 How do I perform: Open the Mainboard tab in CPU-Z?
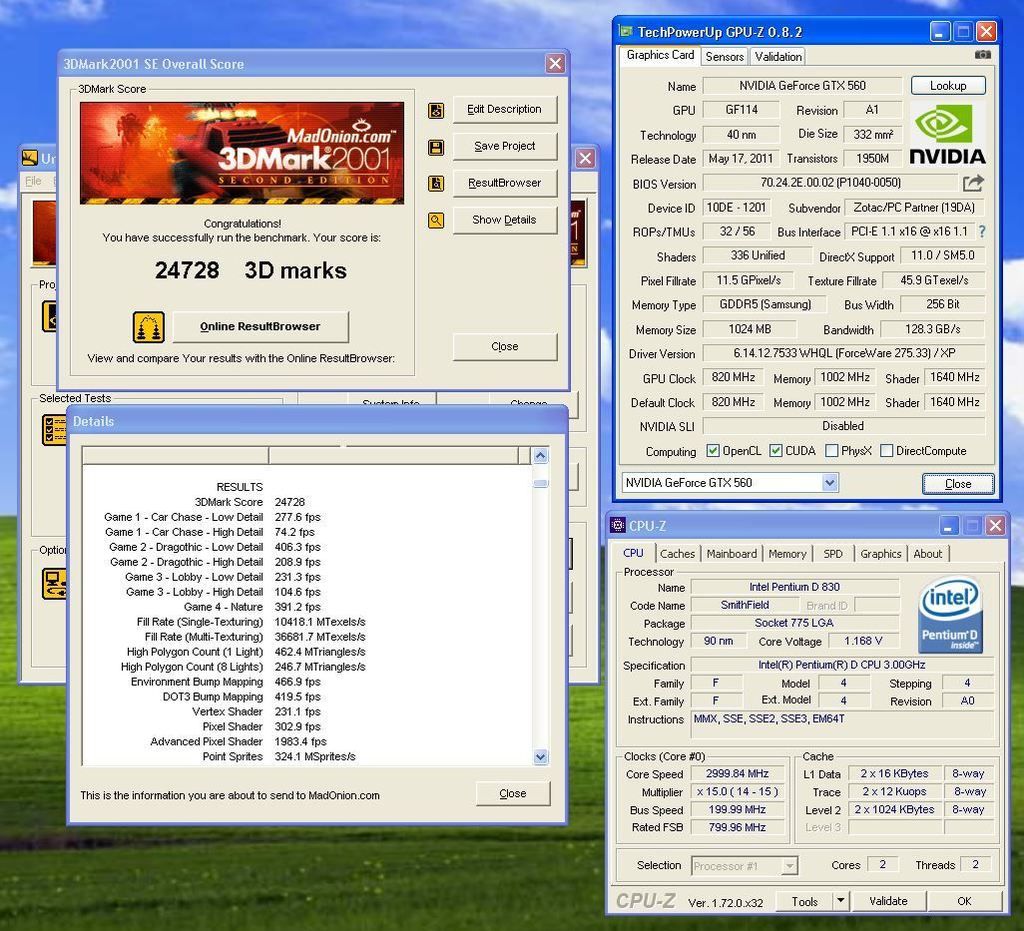[731, 554]
